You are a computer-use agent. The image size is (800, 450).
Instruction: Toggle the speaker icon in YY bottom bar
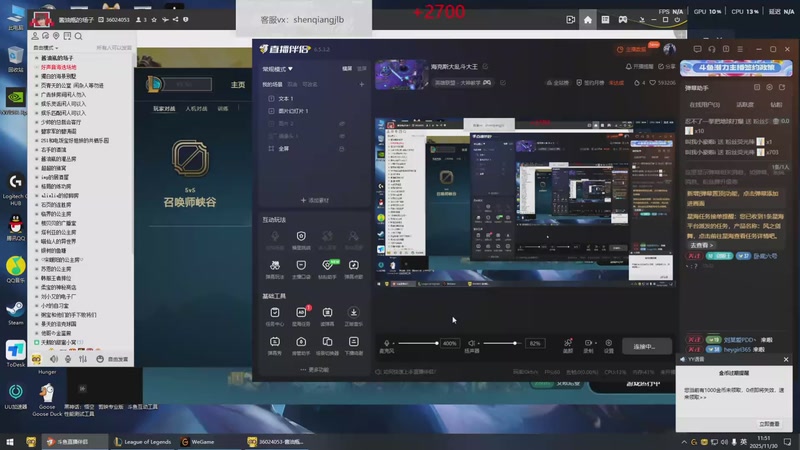[x=54, y=359]
